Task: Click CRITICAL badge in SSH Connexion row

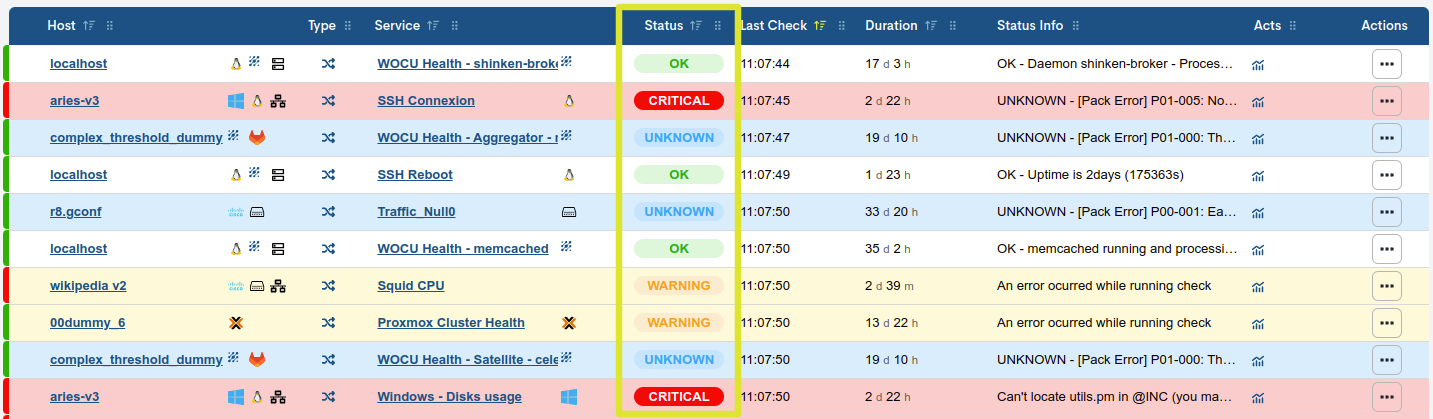Action: click(679, 100)
